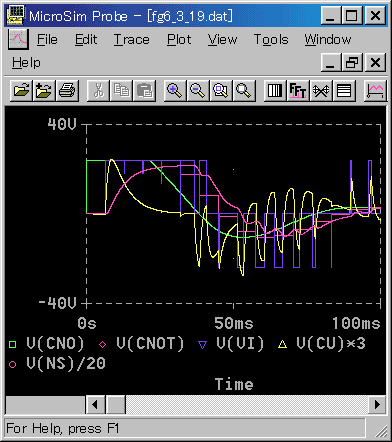Image resolution: width=392 pixels, height=442 pixels.
Task: Open the Trace menu
Action: click(131, 40)
